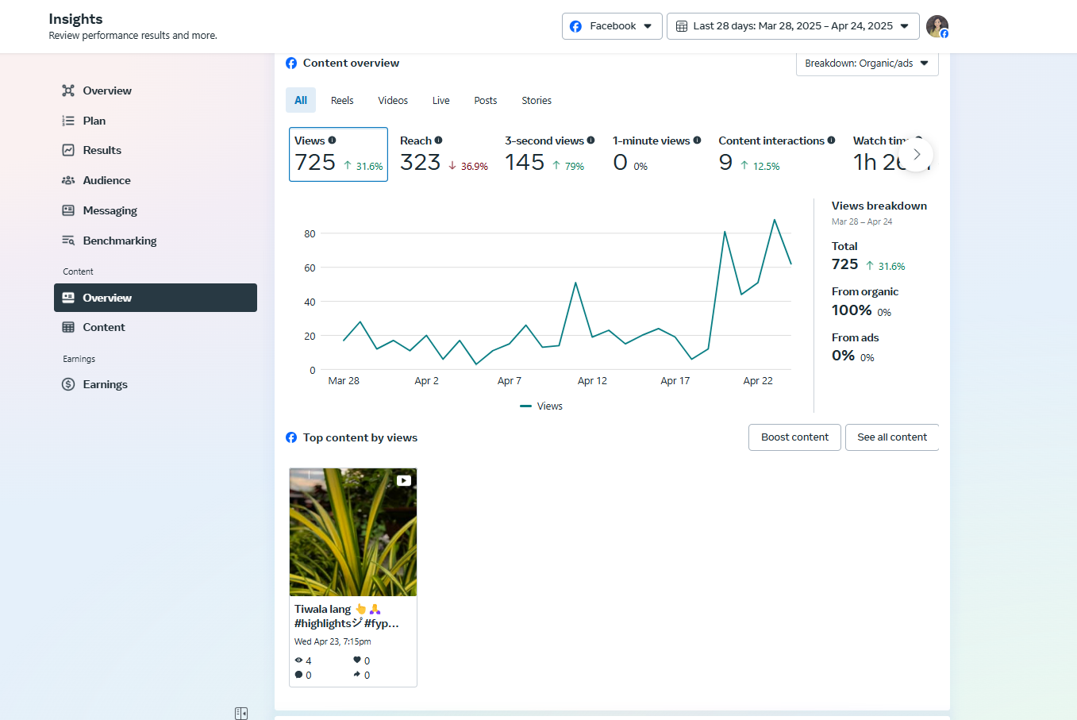Click the Earnings dollar icon
This screenshot has width=1077, height=720.
(68, 384)
